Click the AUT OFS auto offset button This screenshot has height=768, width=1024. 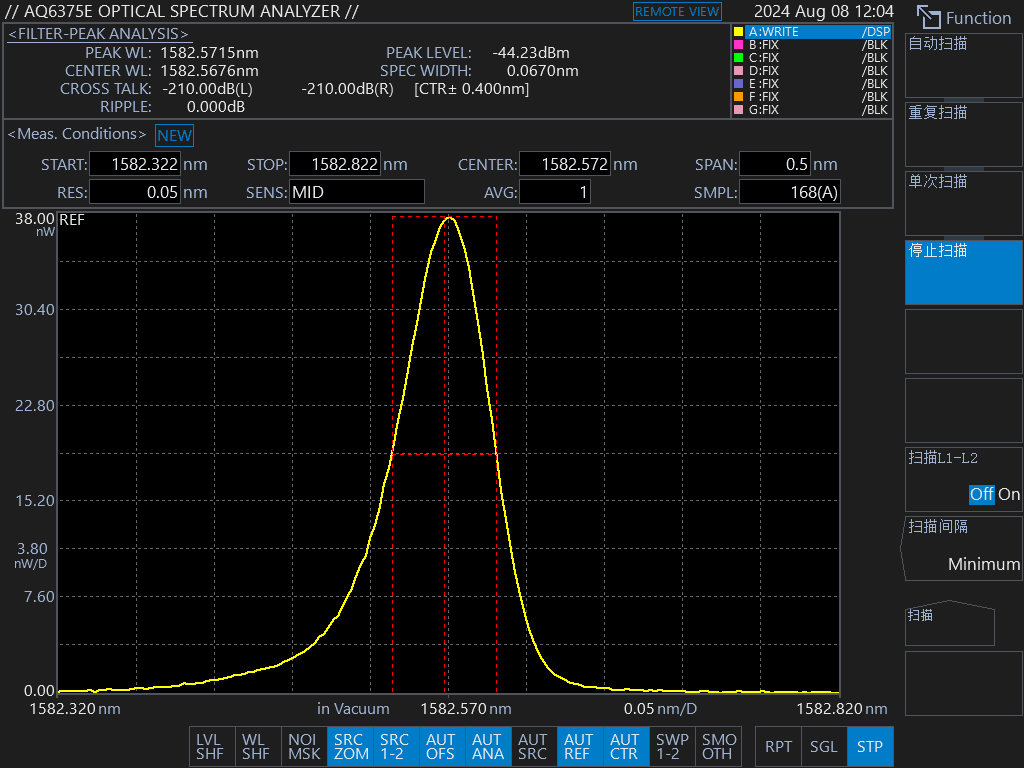click(441, 746)
